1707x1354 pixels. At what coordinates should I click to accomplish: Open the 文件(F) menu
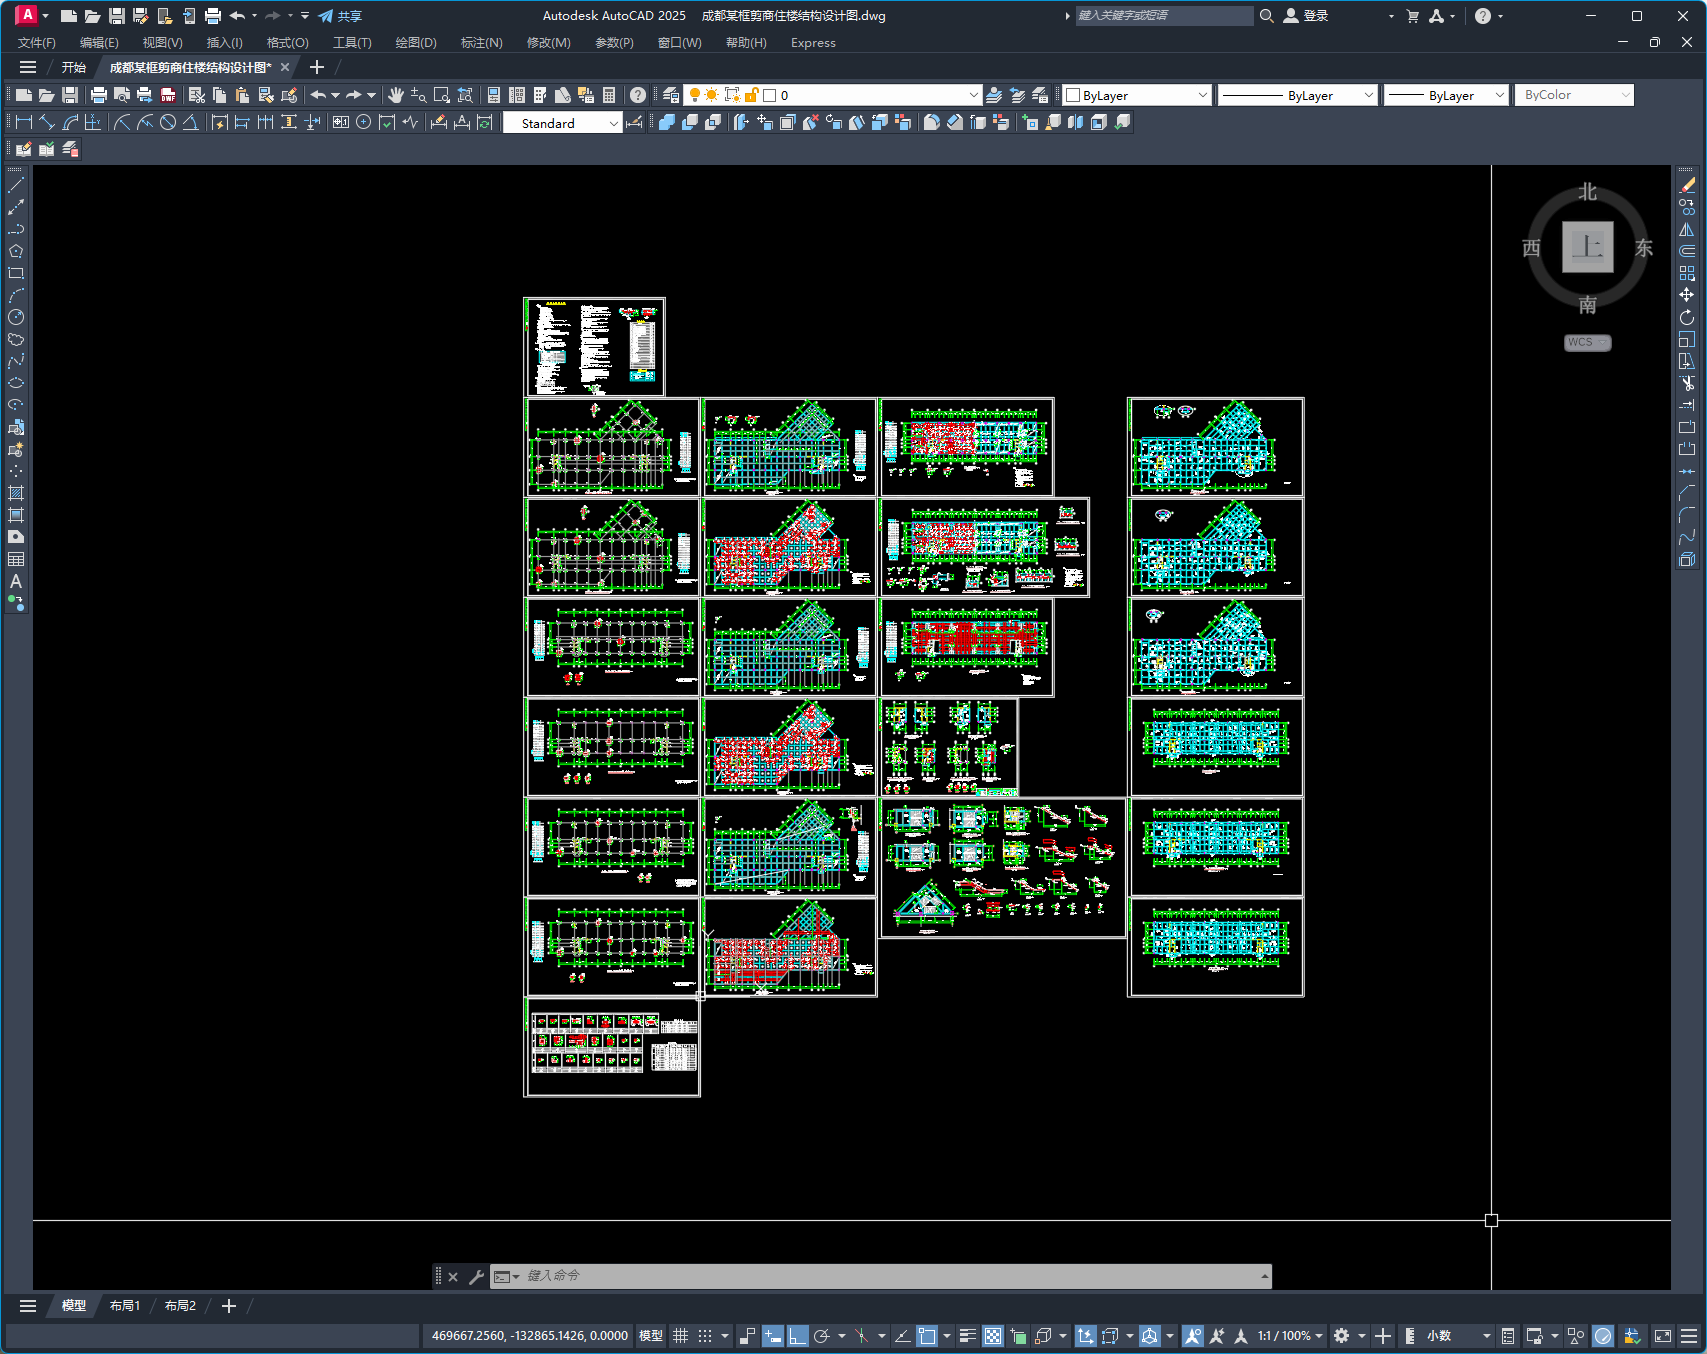click(37, 43)
